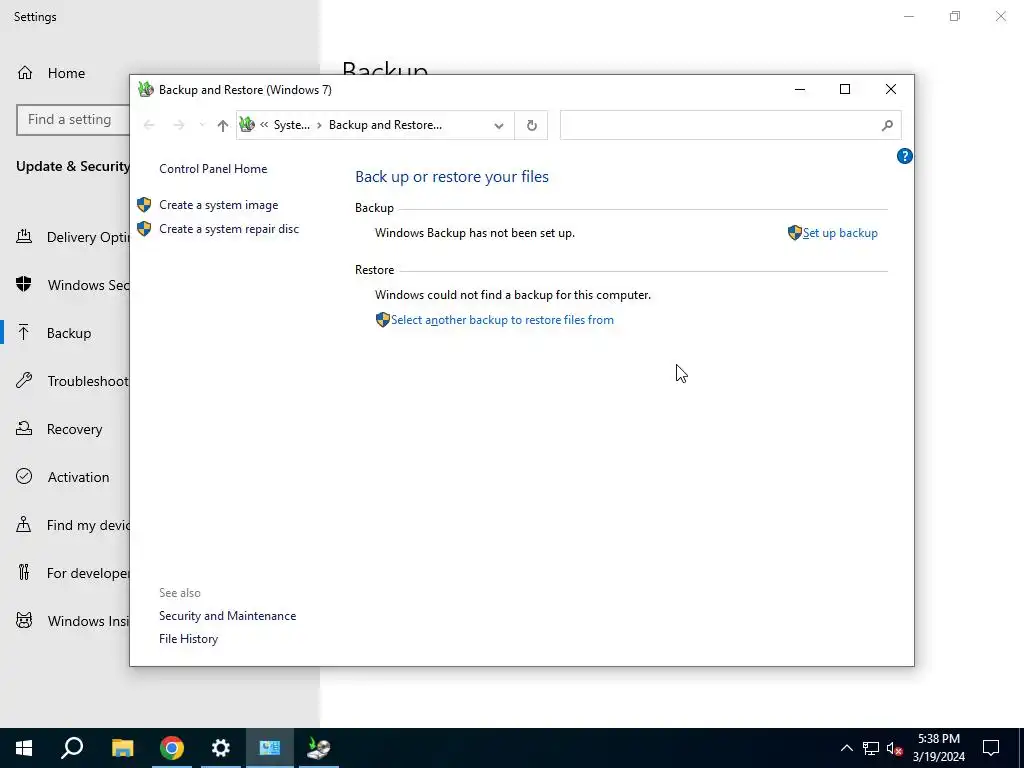Image resolution: width=1024 pixels, height=768 pixels.
Task: Show hidden system tray icons
Action: coord(846,748)
